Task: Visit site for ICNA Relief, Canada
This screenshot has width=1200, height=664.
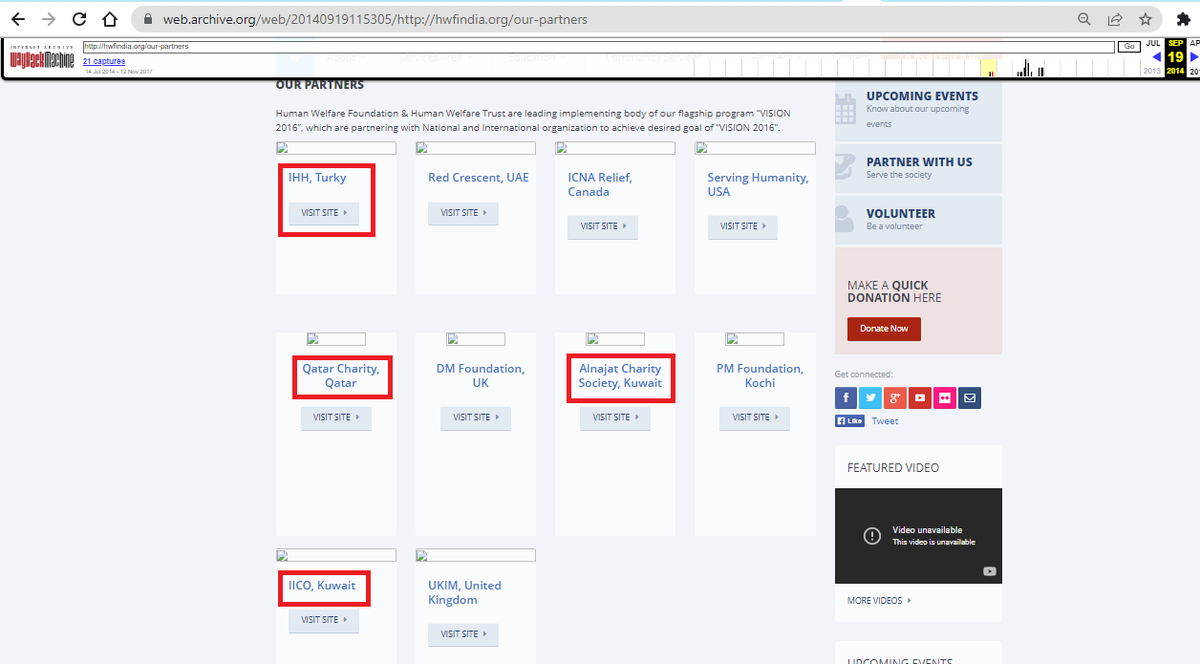Action: (x=603, y=226)
